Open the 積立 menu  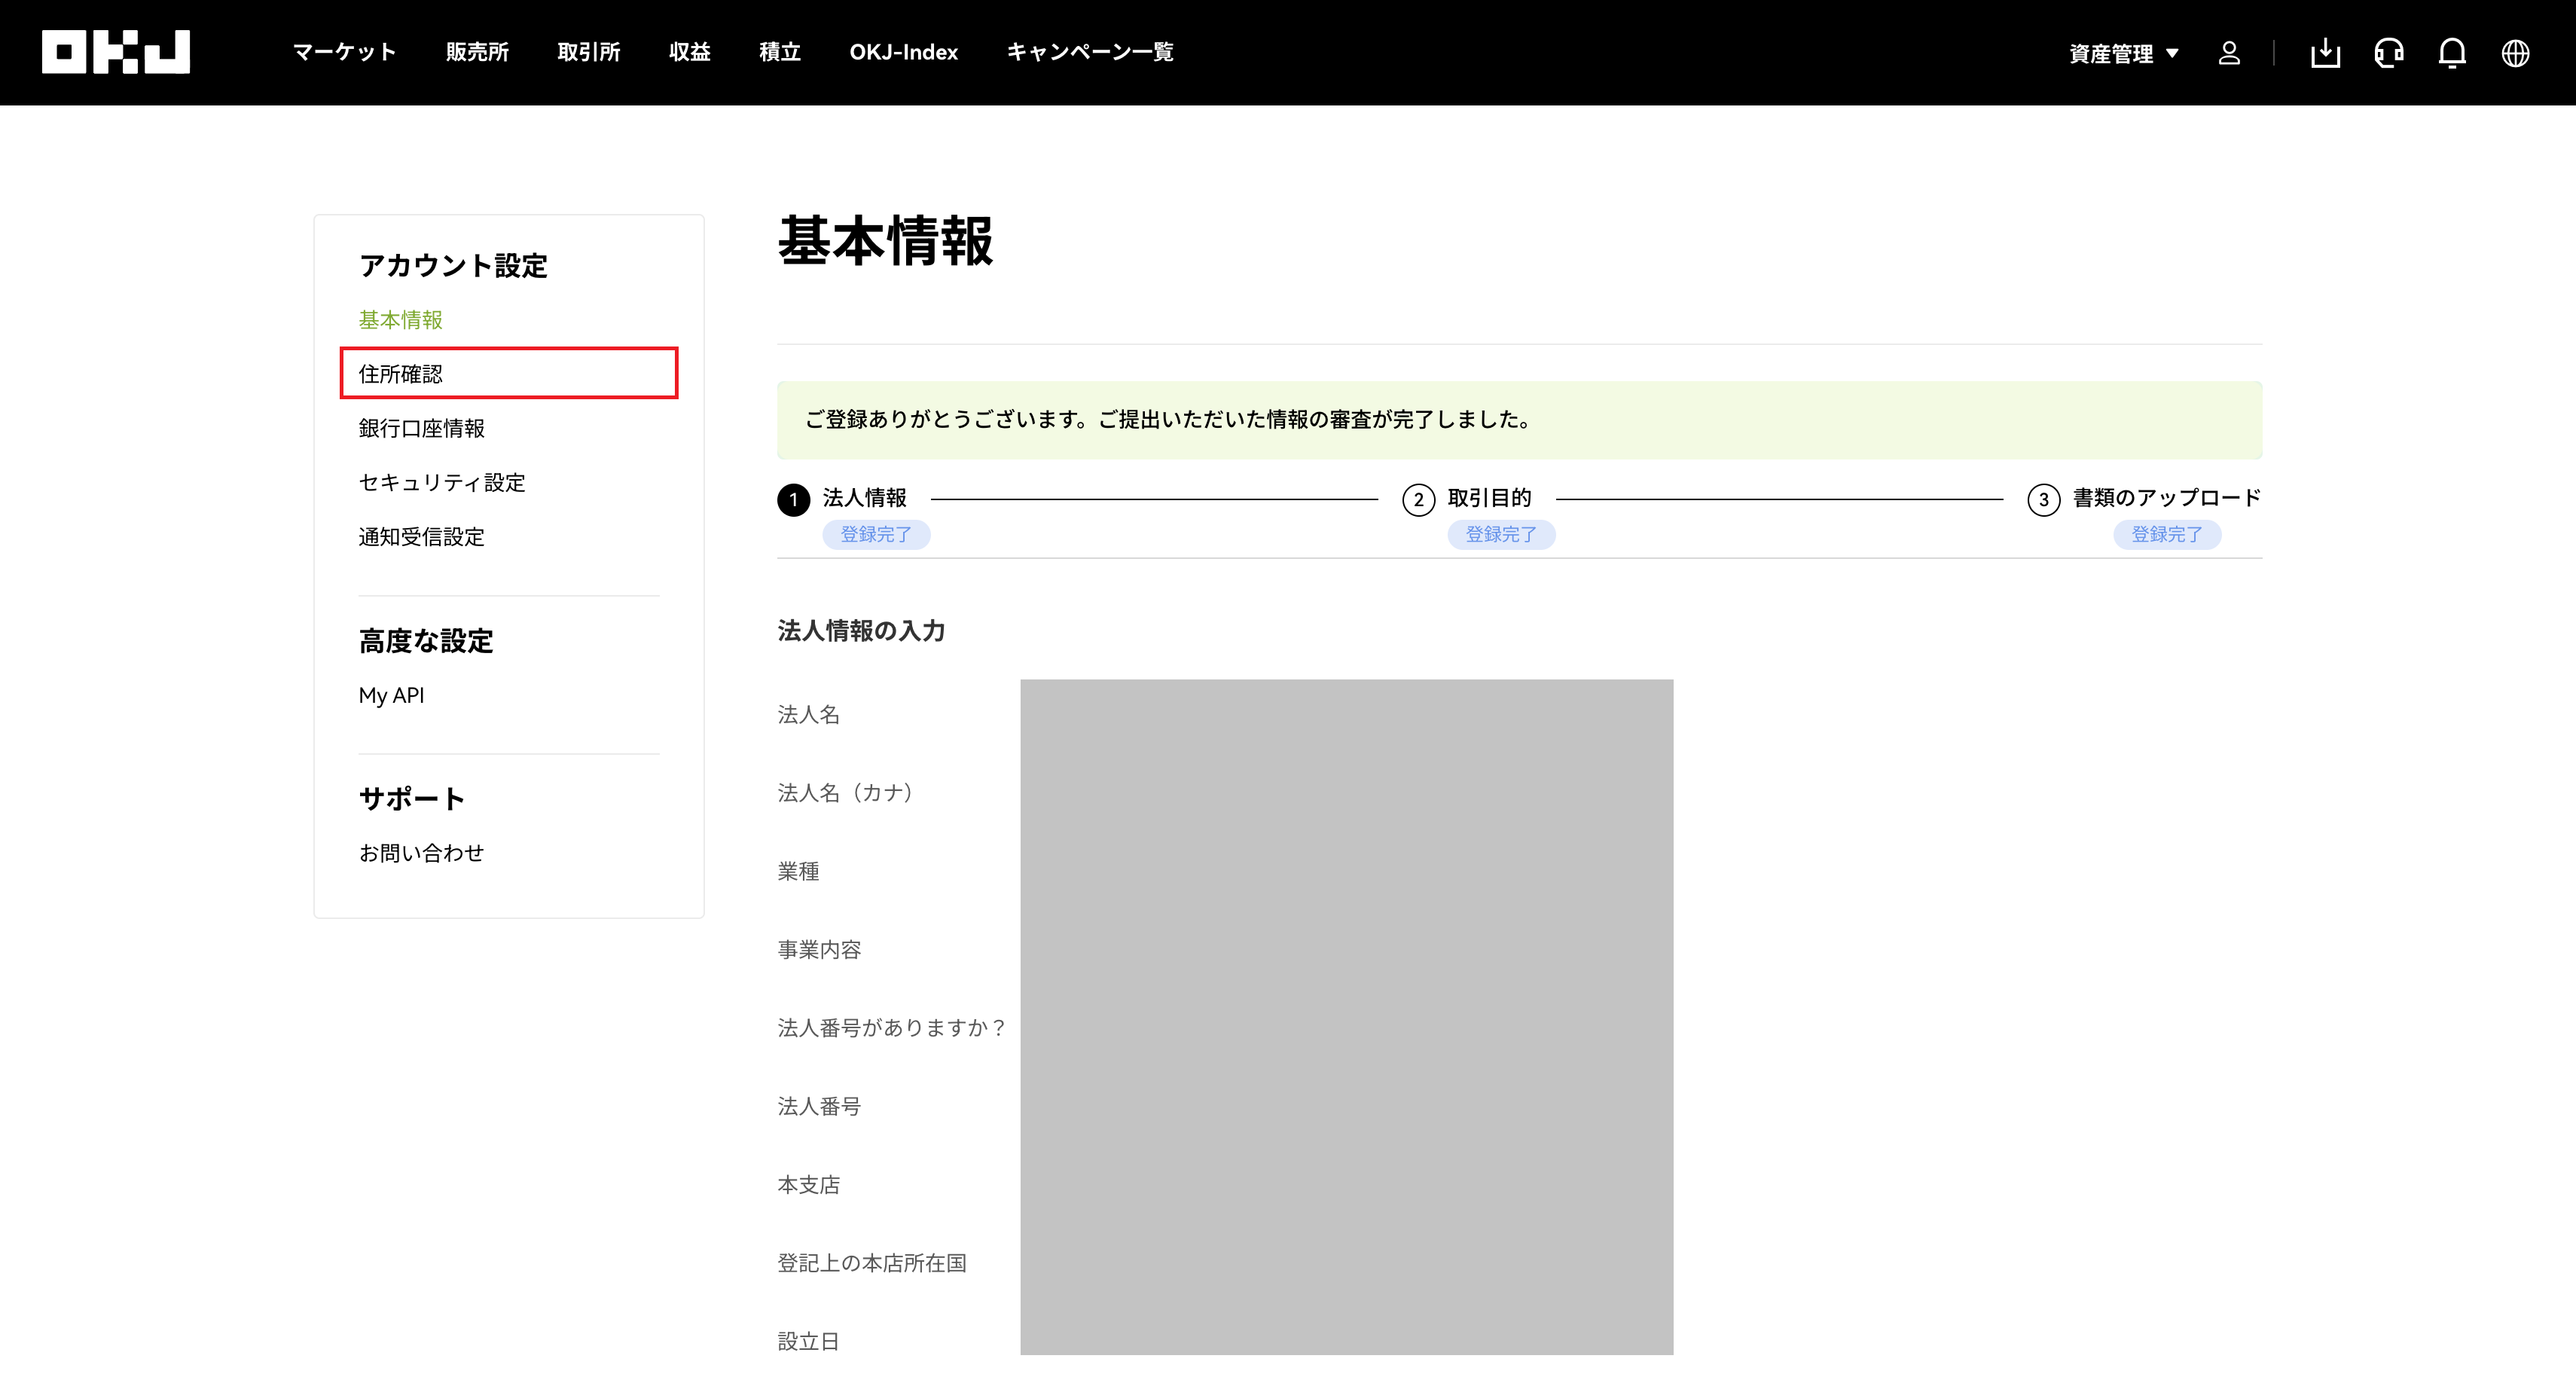pyautogui.click(x=780, y=52)
